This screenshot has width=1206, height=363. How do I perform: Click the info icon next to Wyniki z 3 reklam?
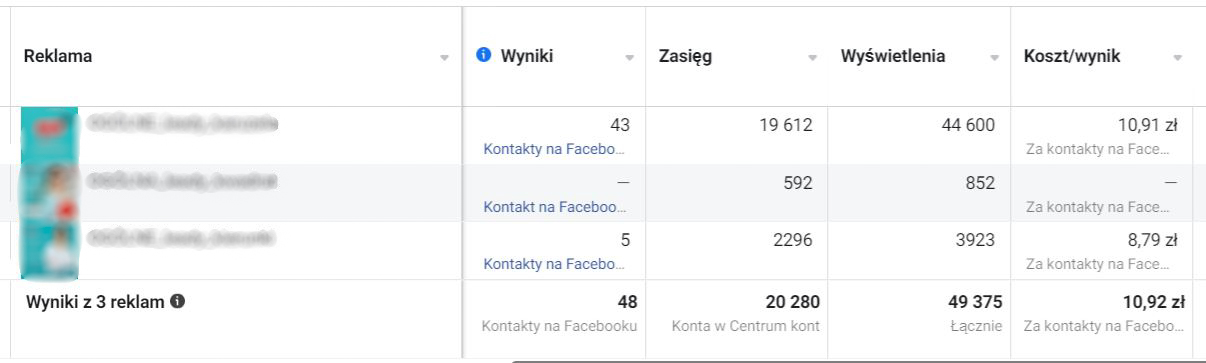[x=177, y=301]
